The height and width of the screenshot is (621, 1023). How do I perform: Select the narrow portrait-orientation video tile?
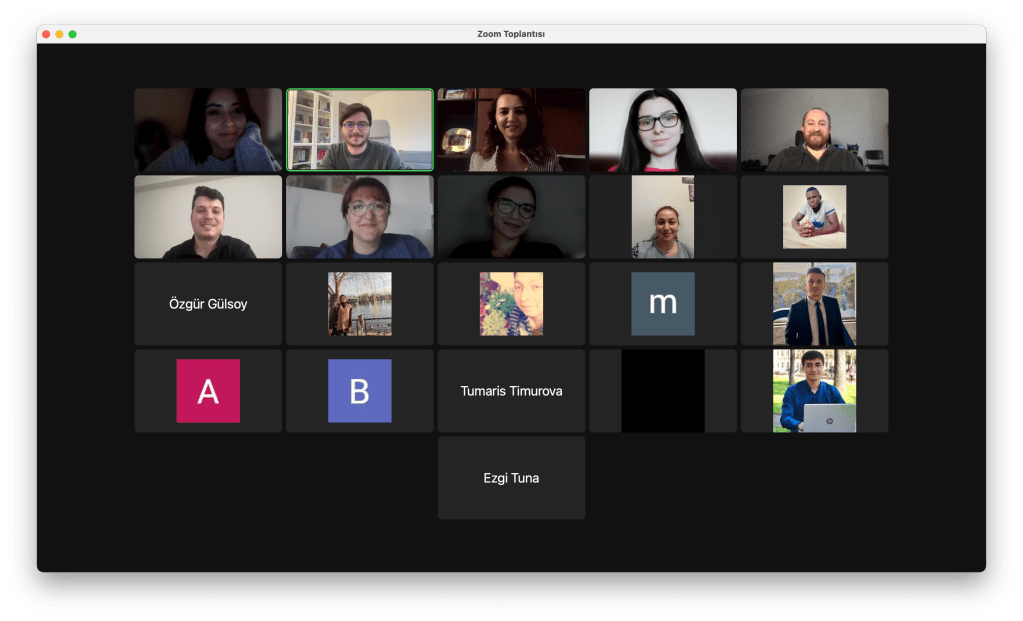[662, 217]
